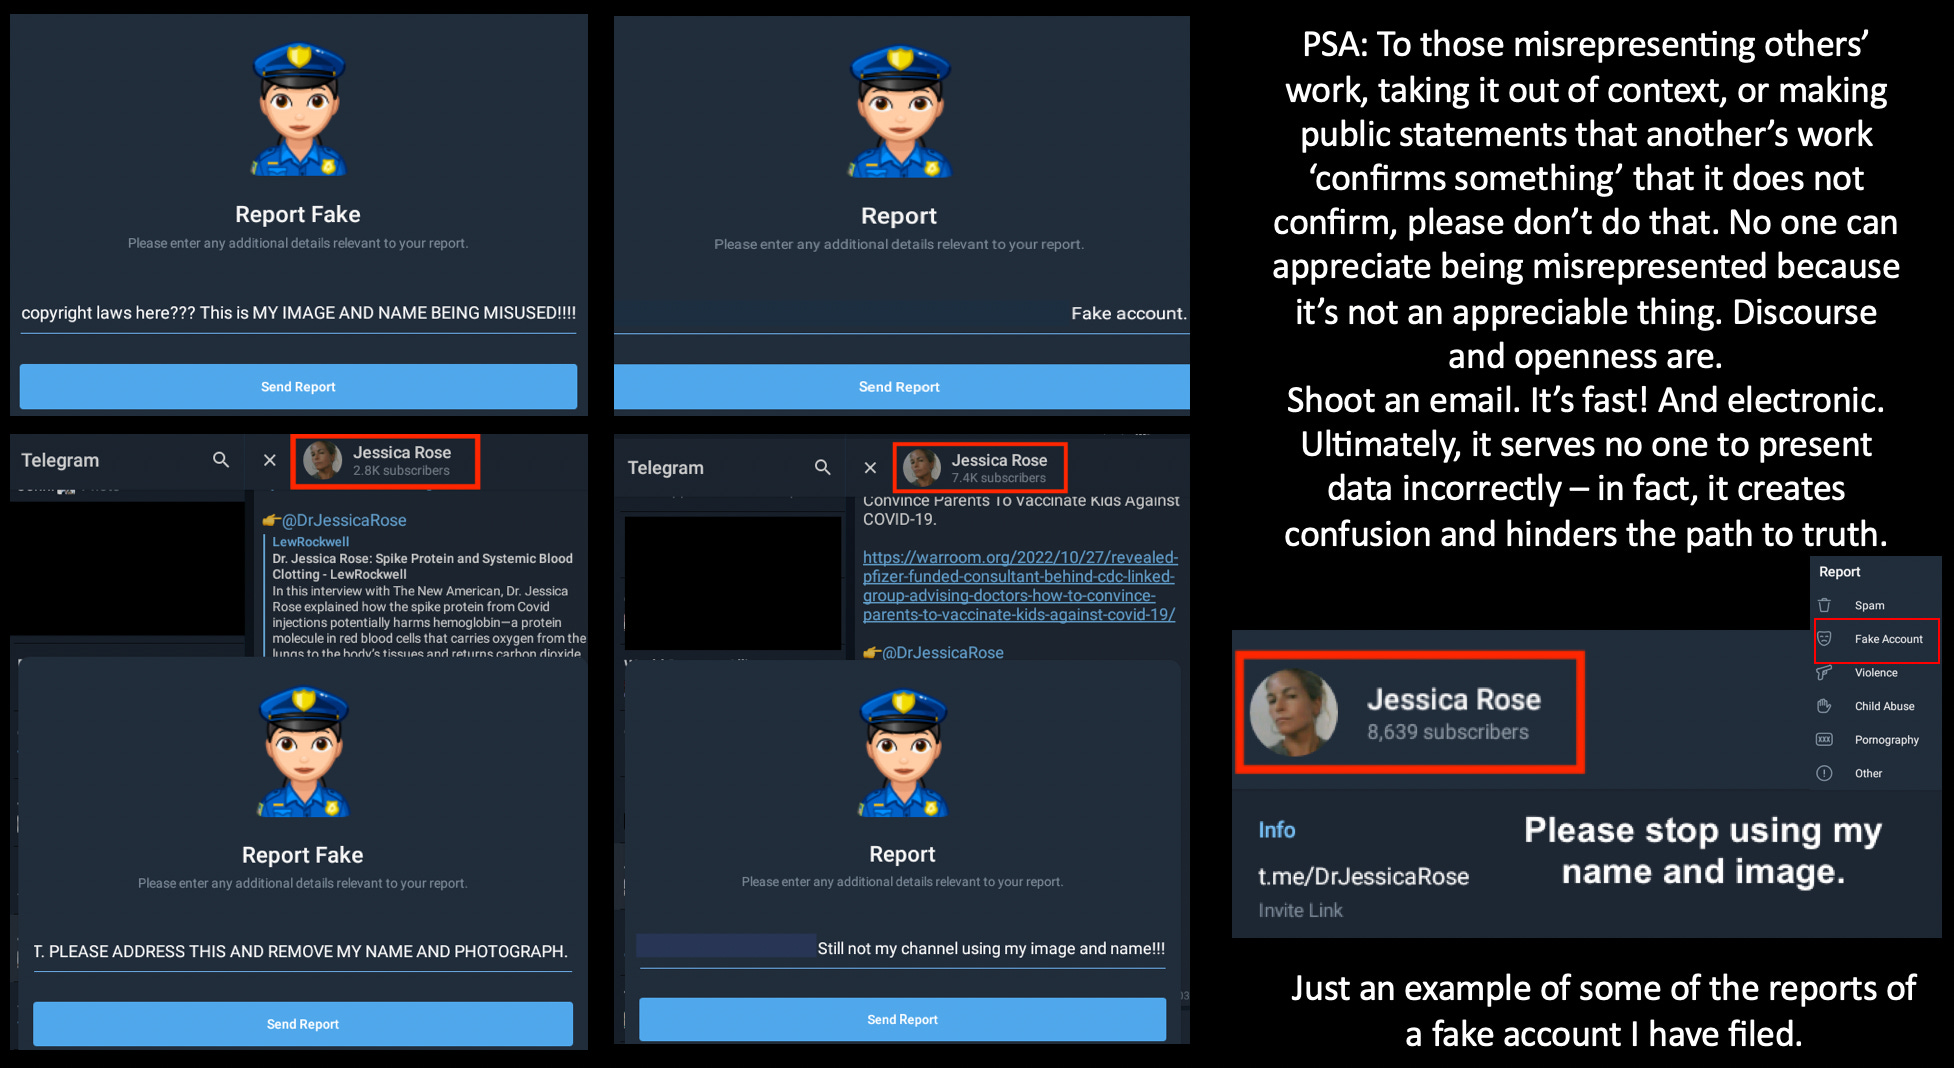The height and width of the screenshot is (1068, 1954).
Task: Send report saying 'Still not my channel'
Action: (x=902, y=1019)
